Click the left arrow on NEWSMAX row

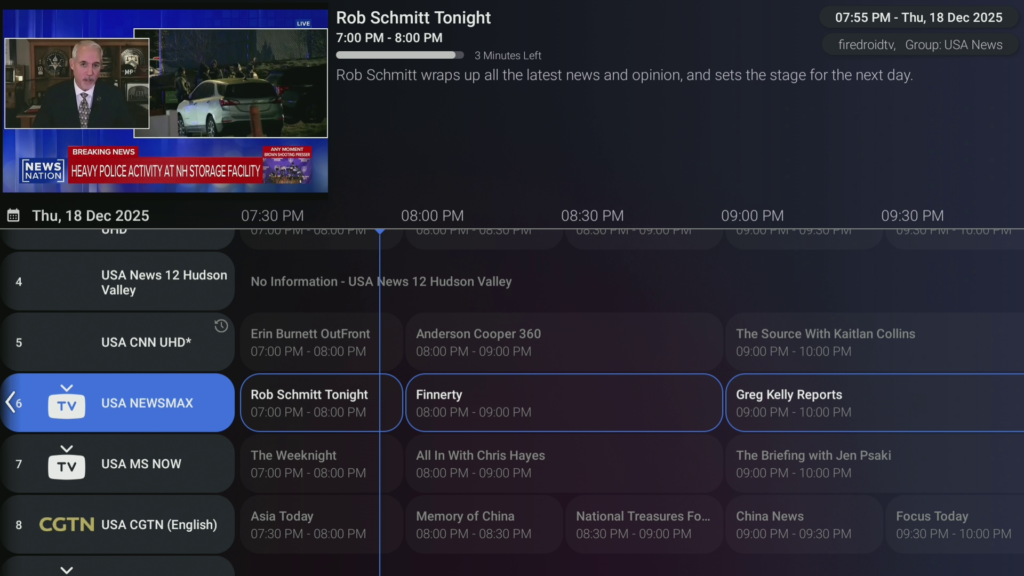pyautogui.click(x=10, y=402)
